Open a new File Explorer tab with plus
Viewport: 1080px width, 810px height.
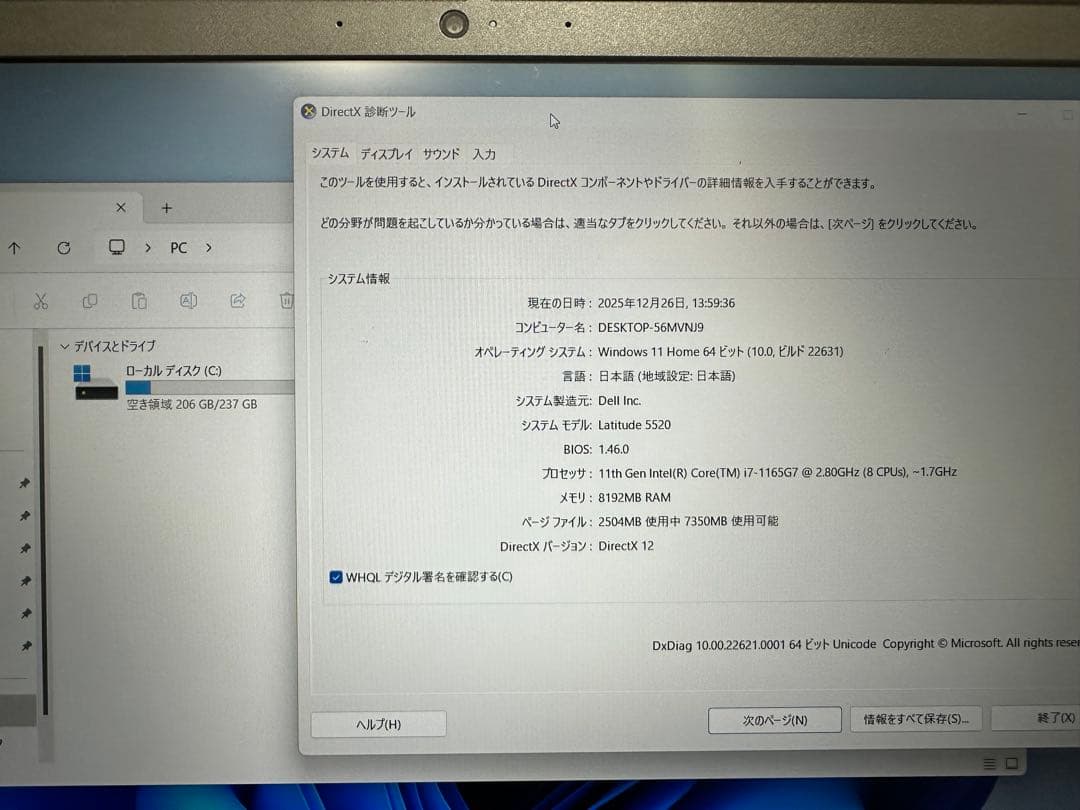tap(166, 207)
